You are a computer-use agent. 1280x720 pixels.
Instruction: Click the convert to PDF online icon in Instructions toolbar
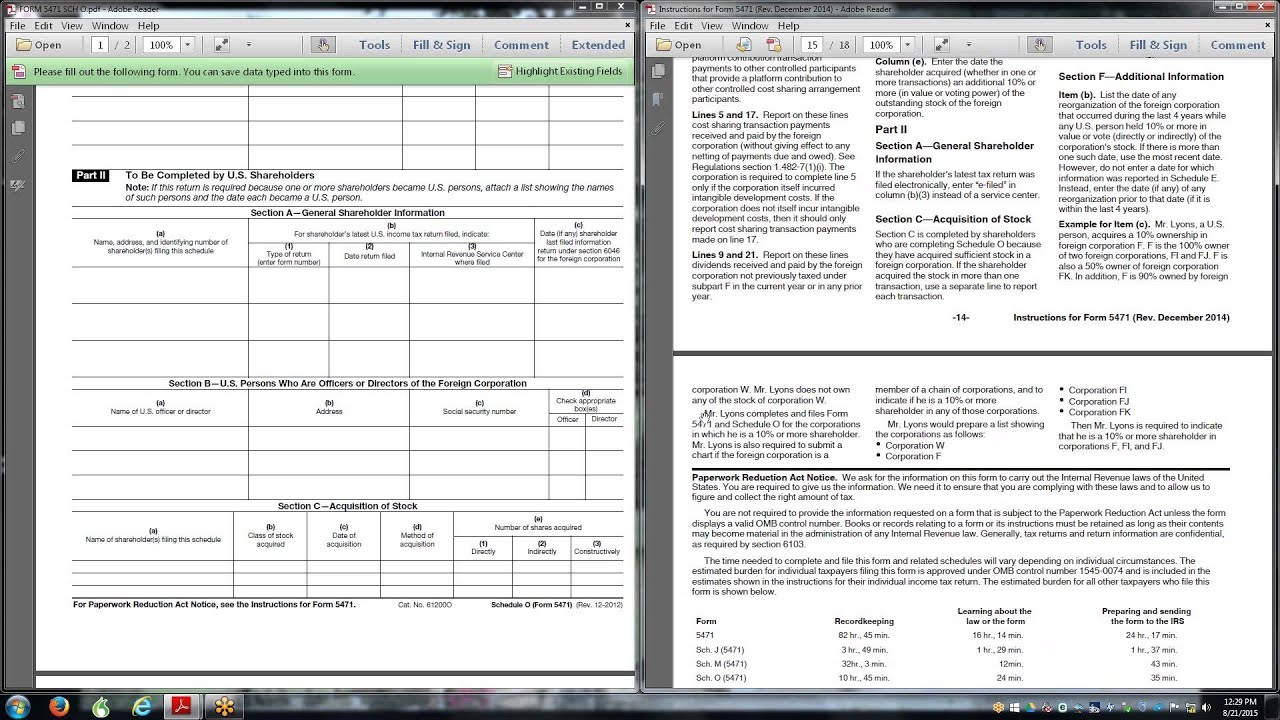click(743, 45)
